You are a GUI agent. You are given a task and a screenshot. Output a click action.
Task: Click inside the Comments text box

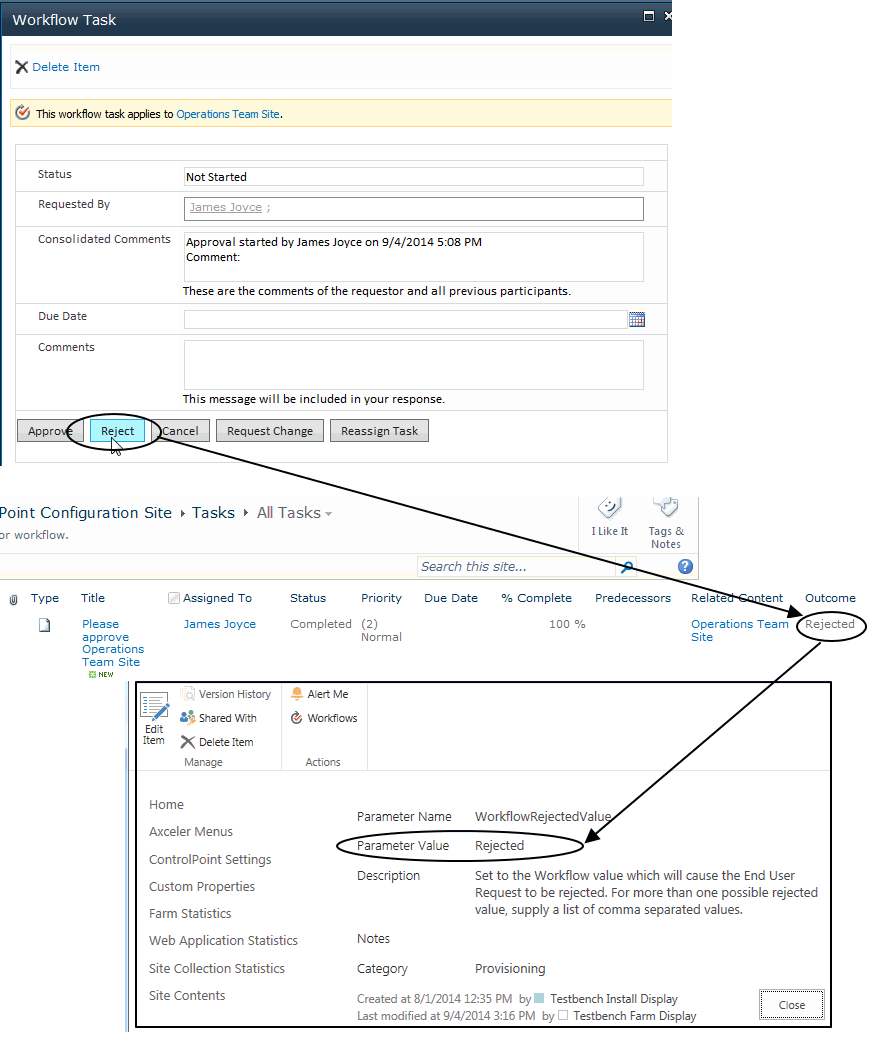tap(413, 365)
